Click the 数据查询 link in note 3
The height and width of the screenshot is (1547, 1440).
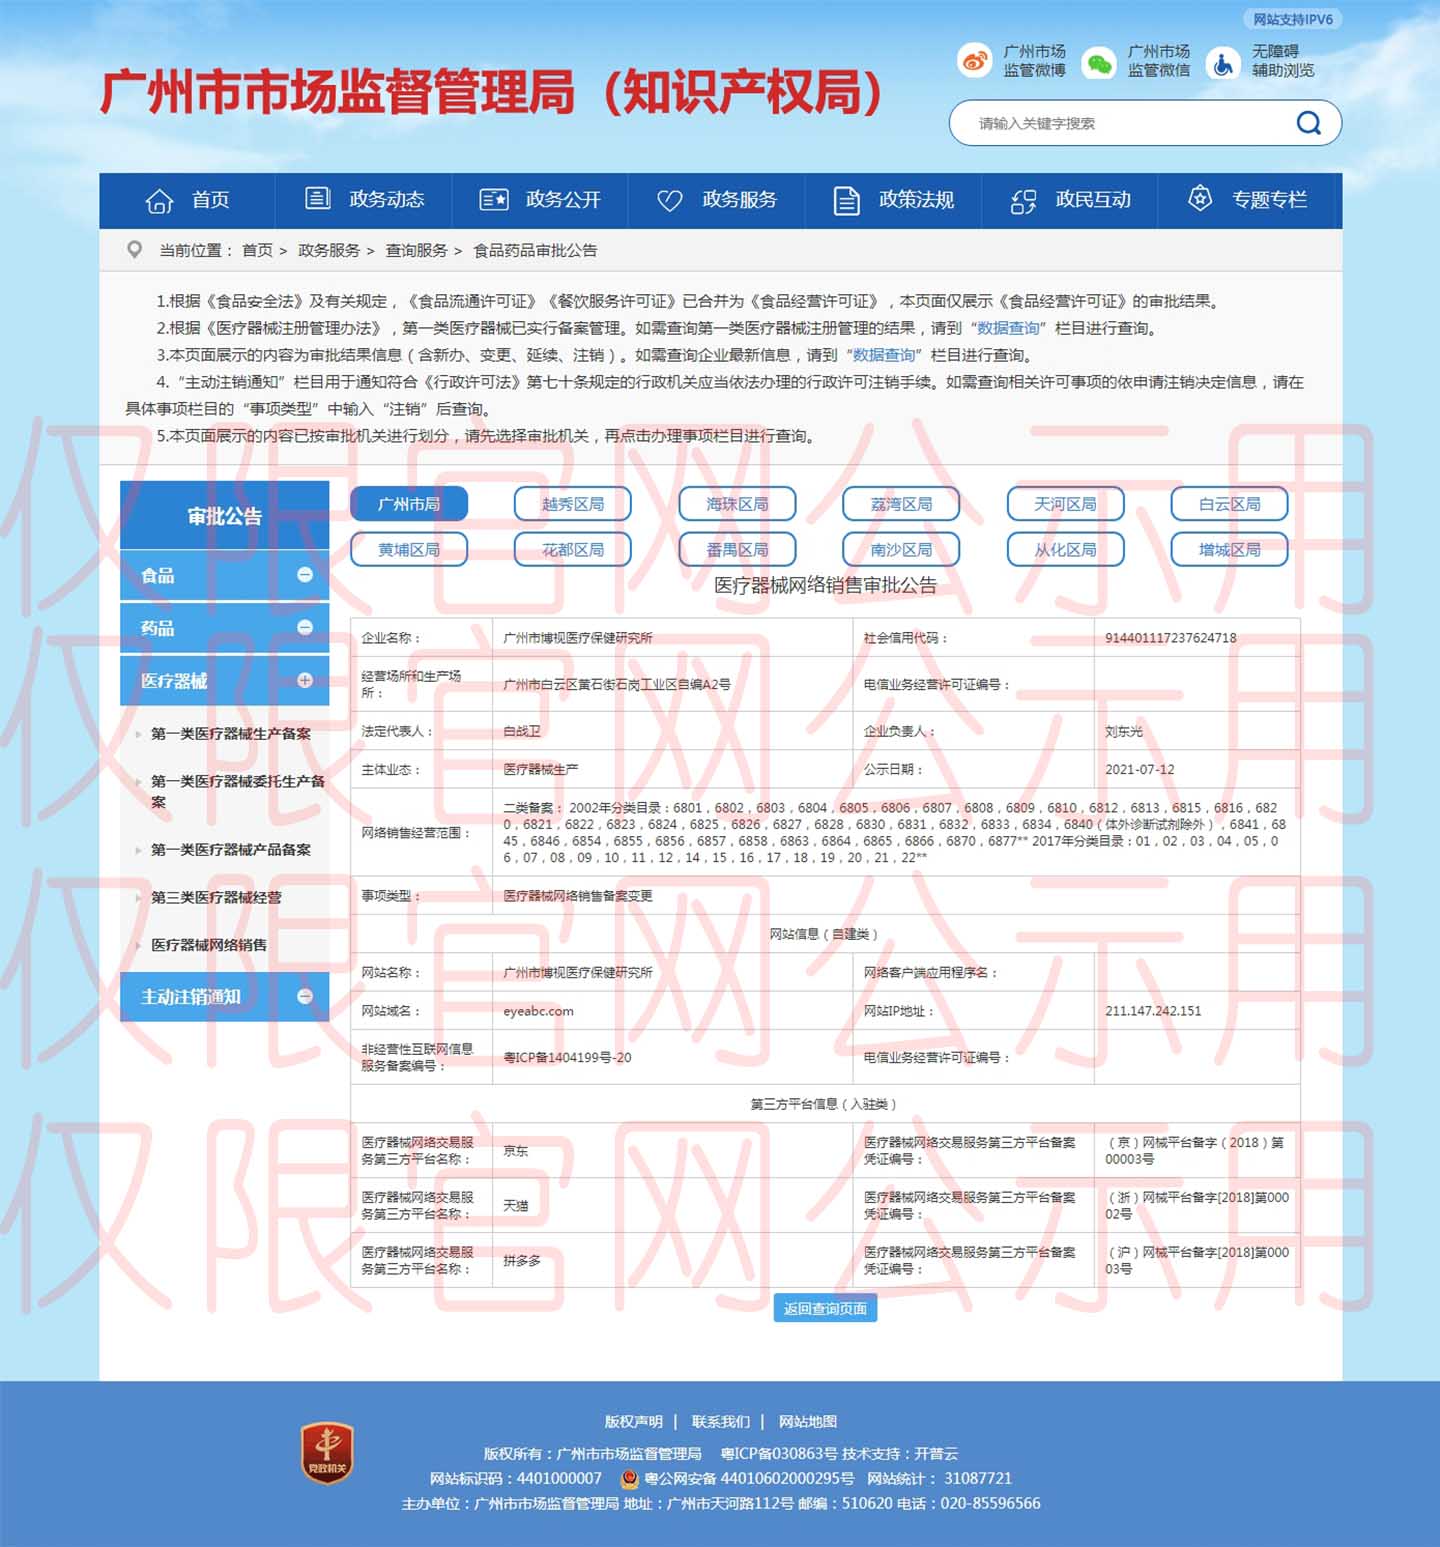point(883,355)
